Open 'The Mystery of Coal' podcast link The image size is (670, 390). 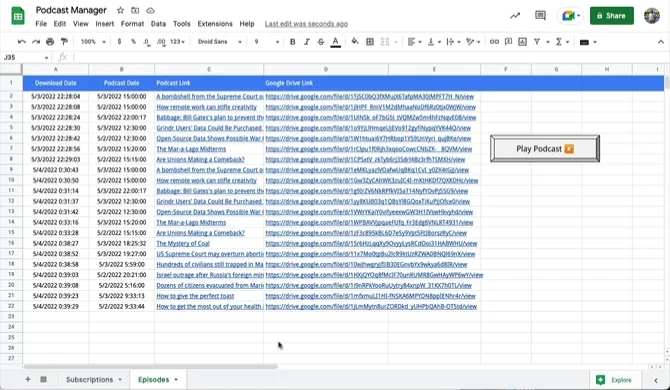(183, 243)
